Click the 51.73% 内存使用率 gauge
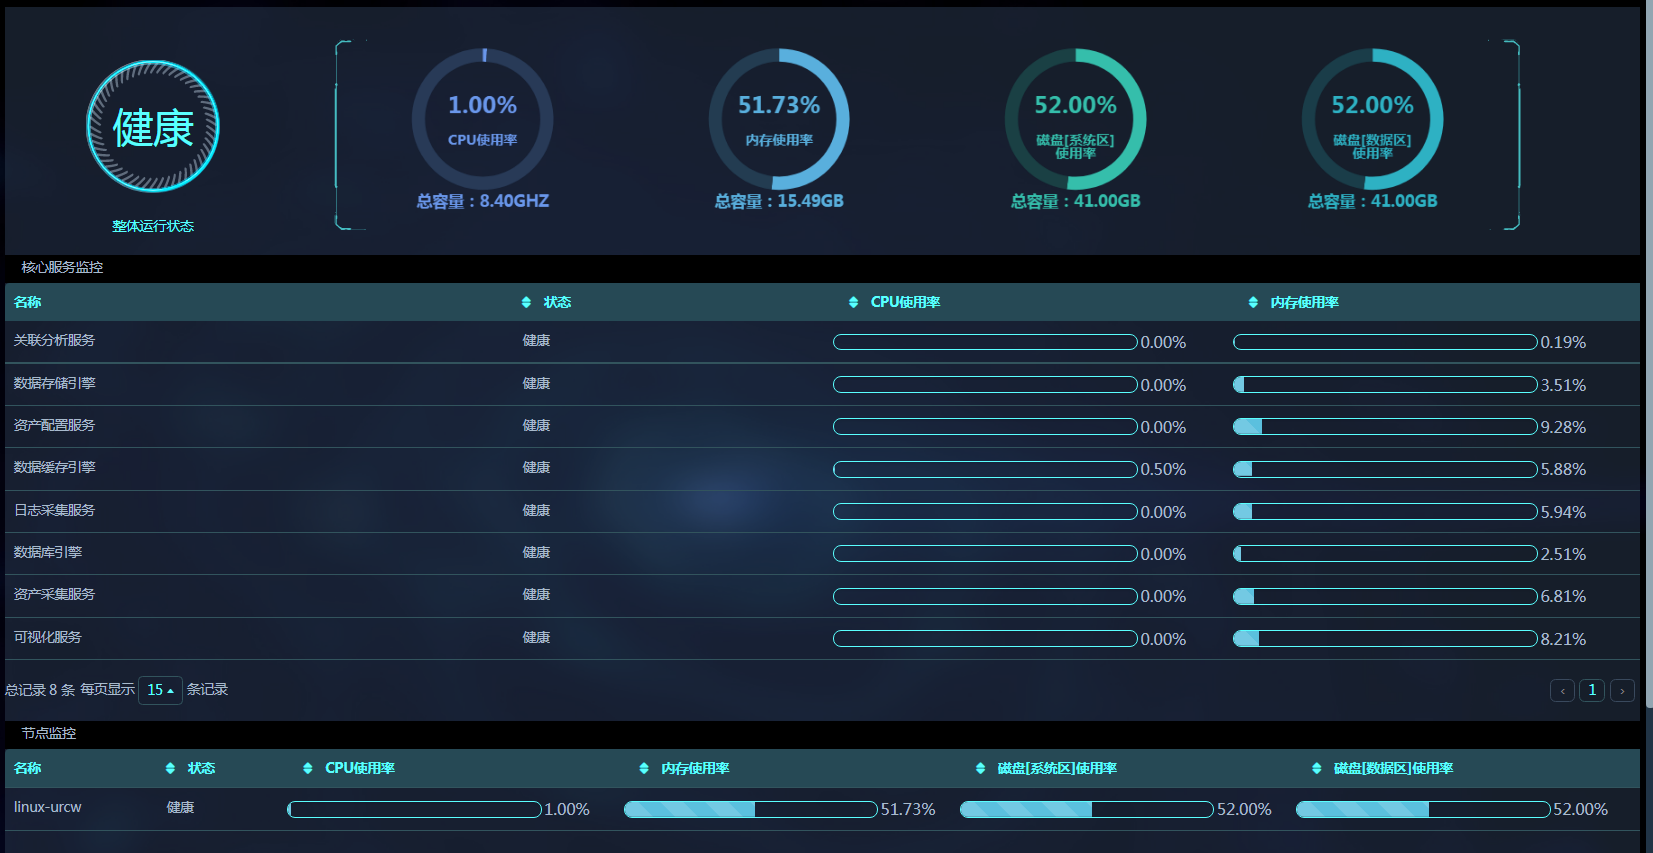 pyautogui.click(x=779, y=119)
